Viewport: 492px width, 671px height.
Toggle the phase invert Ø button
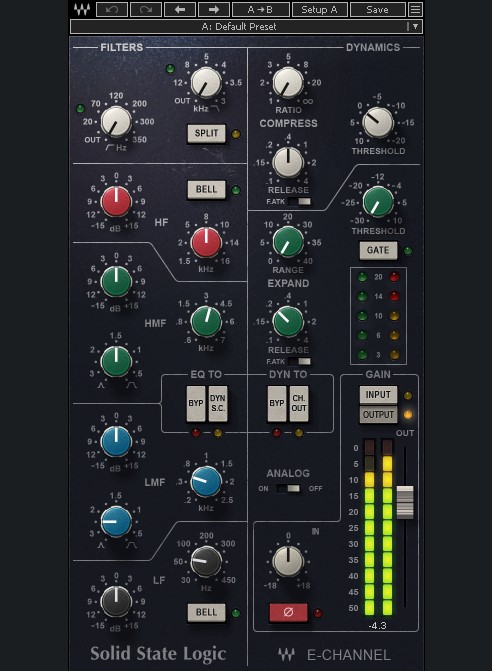pyautogui.click(x=288, y=613)
